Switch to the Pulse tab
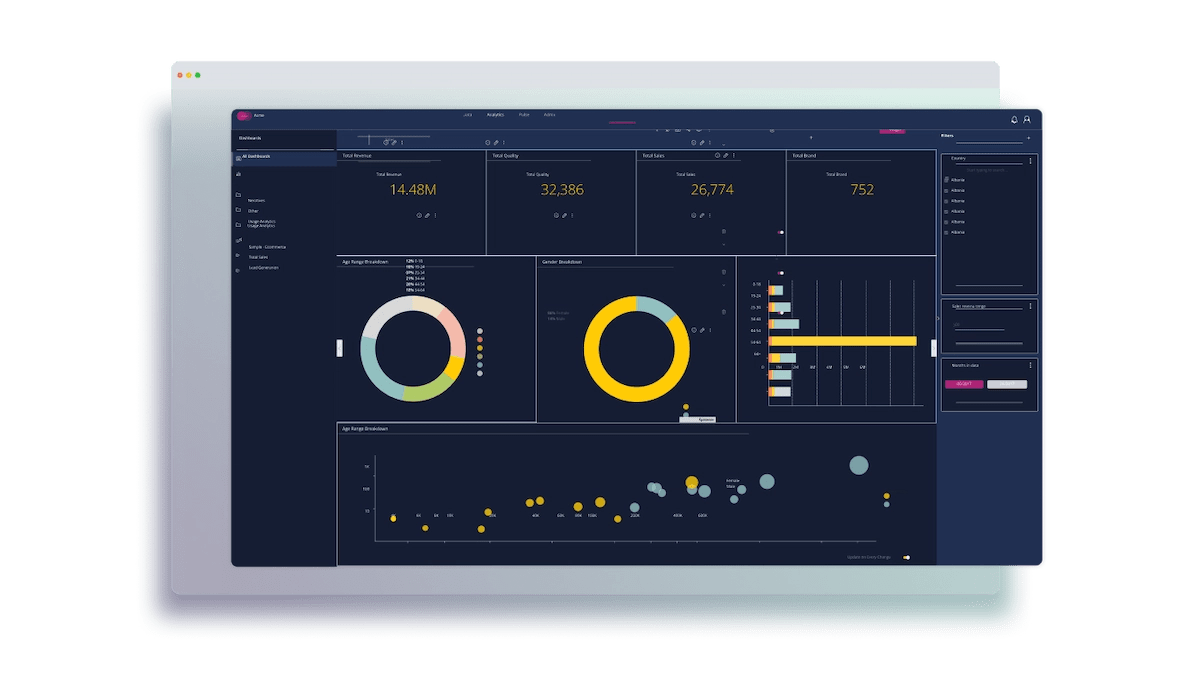This screenshot has height=677, width=1200. pos(524,115)
